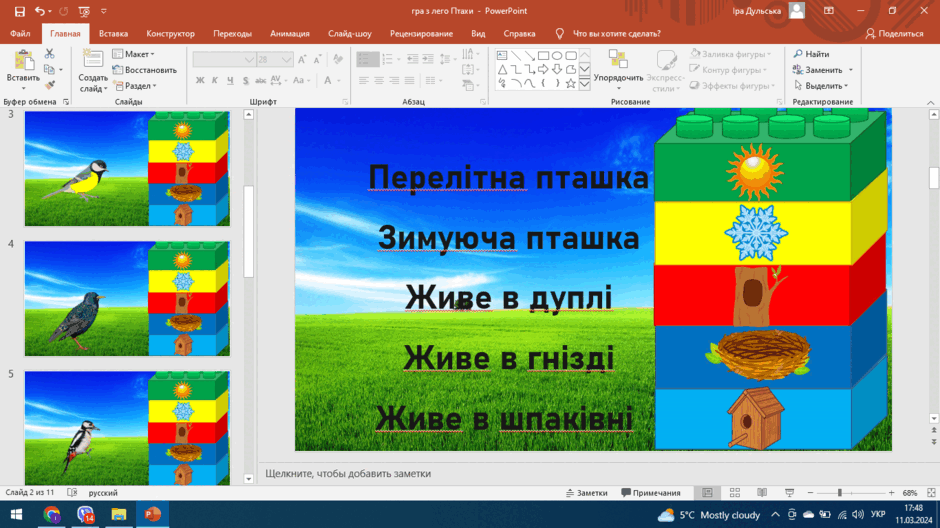Click the Save icon in quick access toolbar
This screenshot has height=528, width=940.
20,11
